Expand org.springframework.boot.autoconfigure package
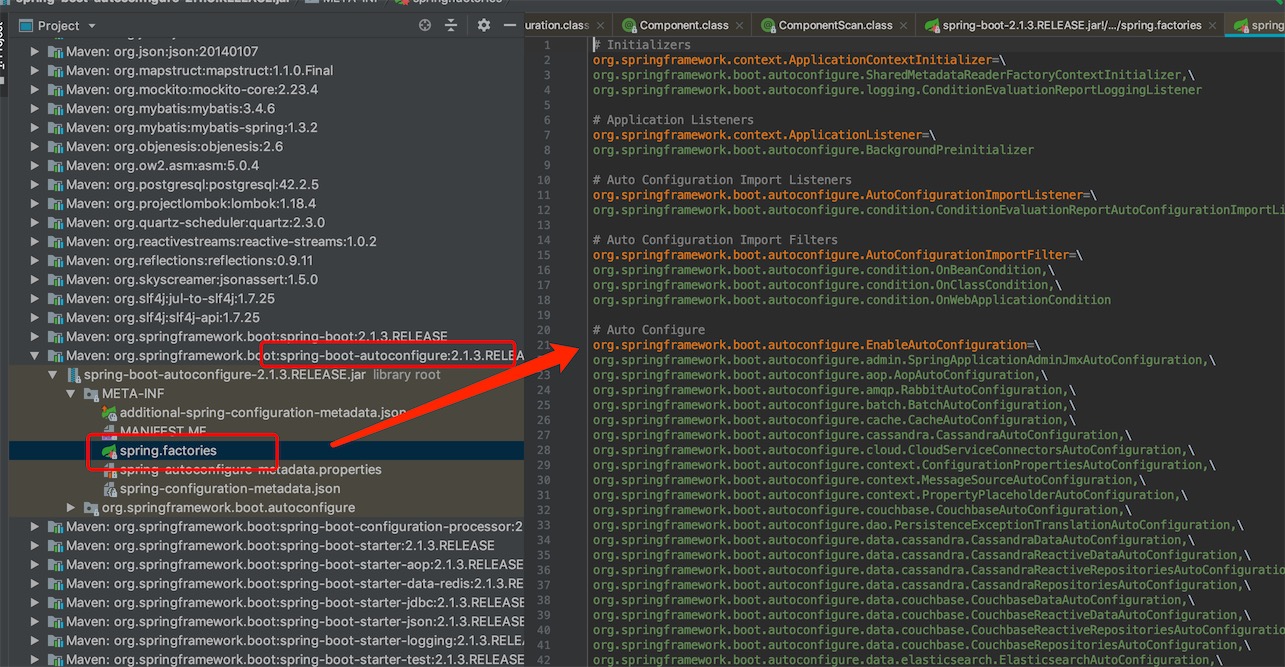1285x667 pixels. pos(71,508)
